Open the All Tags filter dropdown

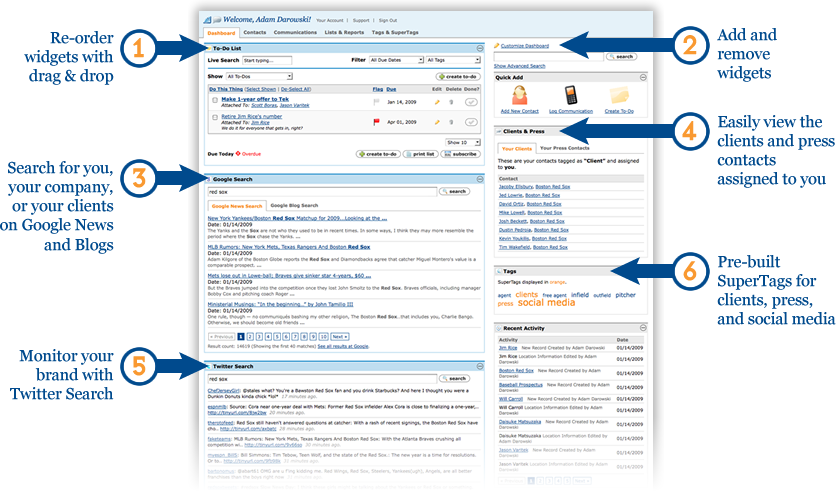click(453, 60)
